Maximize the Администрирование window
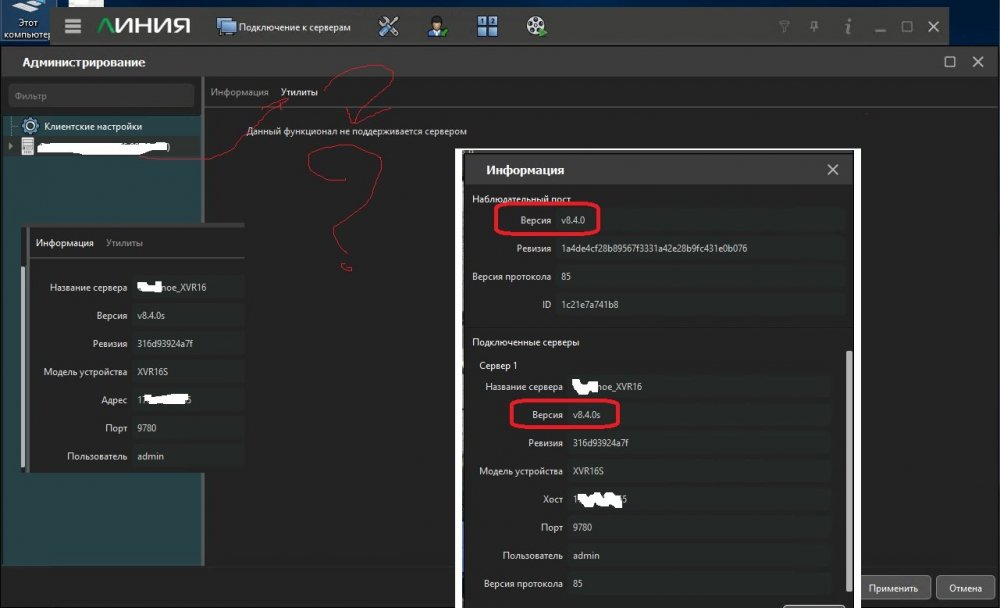 point(950,62)
